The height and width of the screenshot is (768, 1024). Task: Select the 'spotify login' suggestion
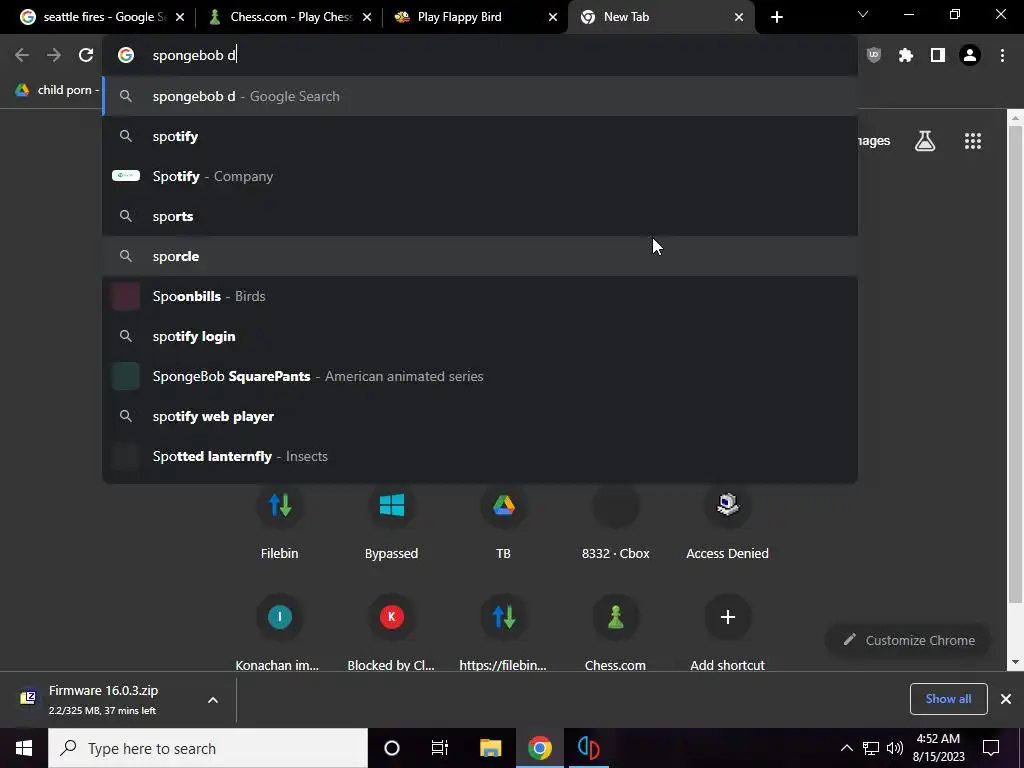(480, 336)
